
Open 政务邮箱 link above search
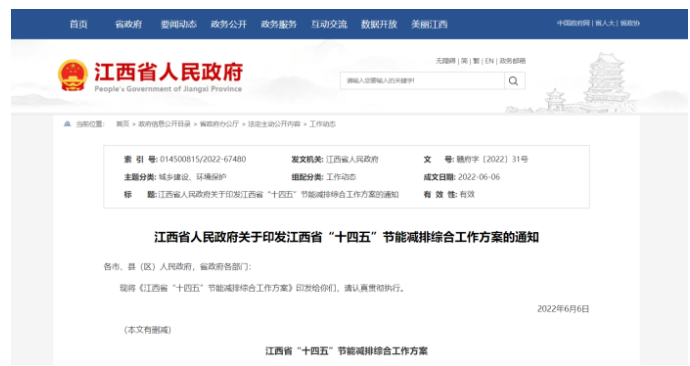click(x=512, y=61)
